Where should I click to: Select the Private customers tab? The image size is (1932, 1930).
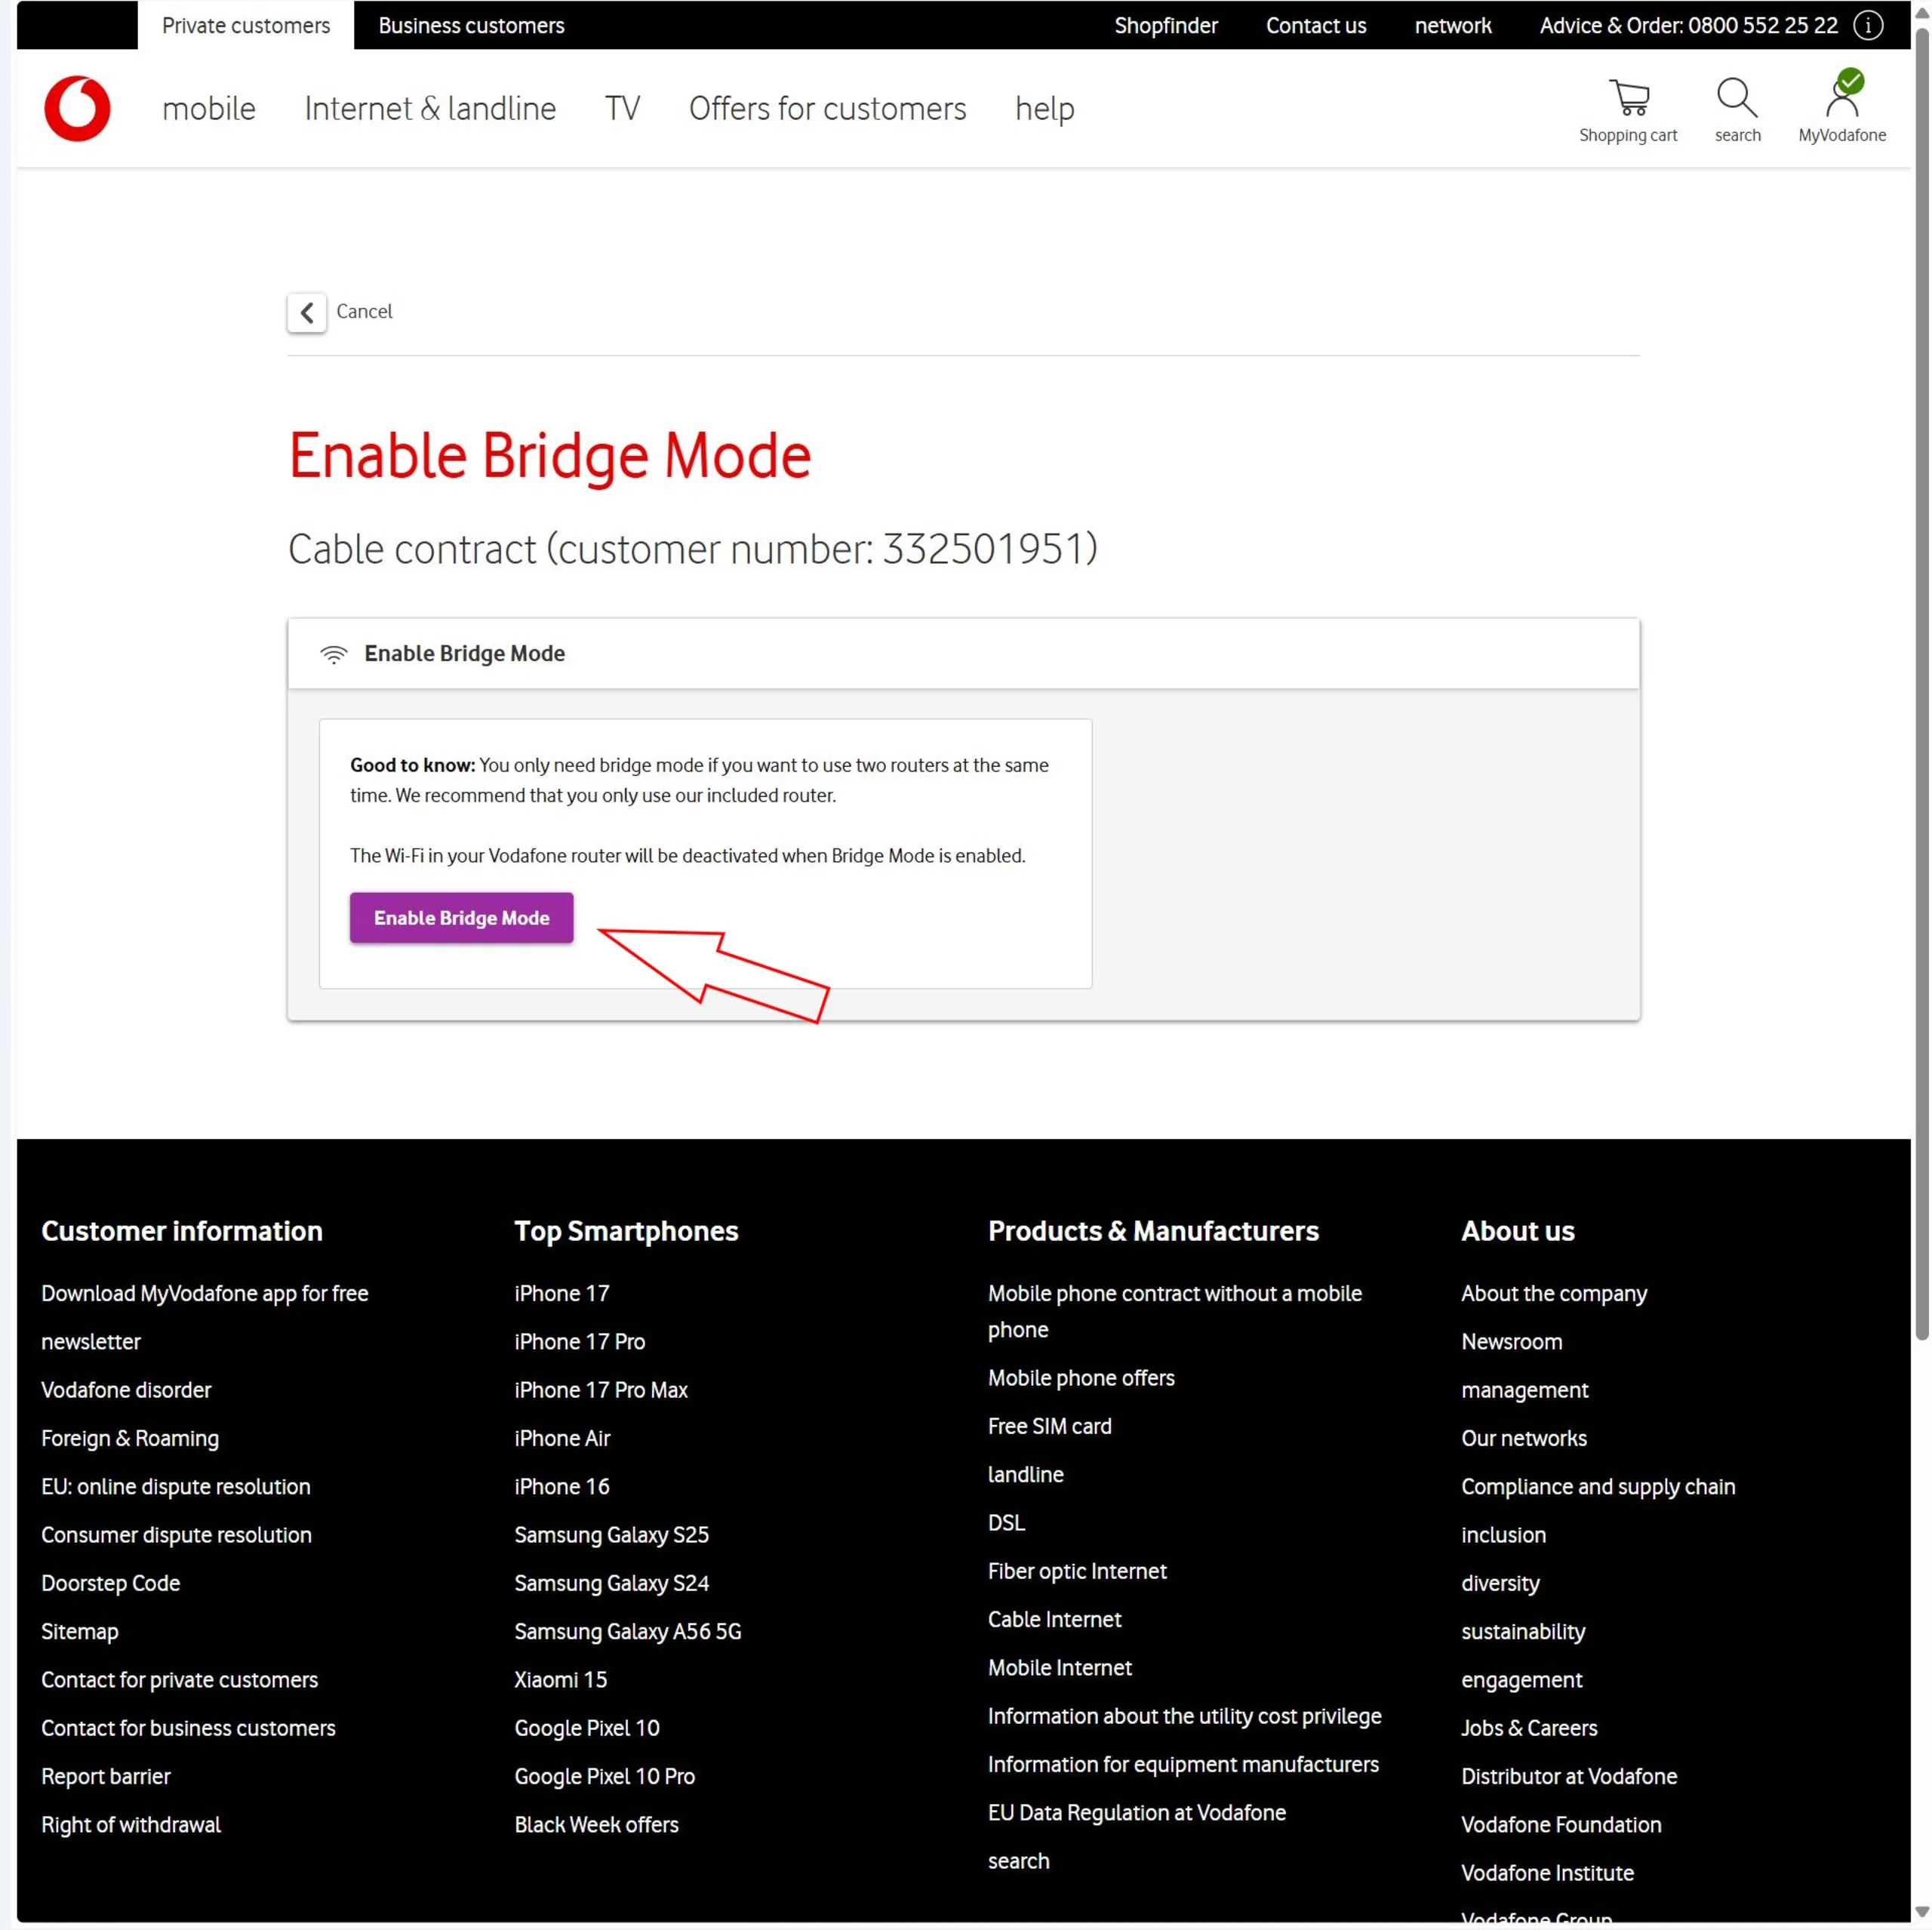246,26
